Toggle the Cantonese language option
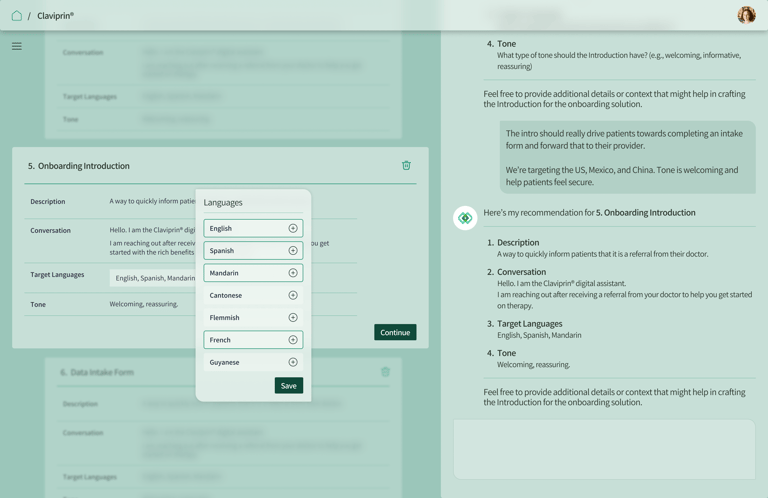768x498 pixels. tap(253, 295)
